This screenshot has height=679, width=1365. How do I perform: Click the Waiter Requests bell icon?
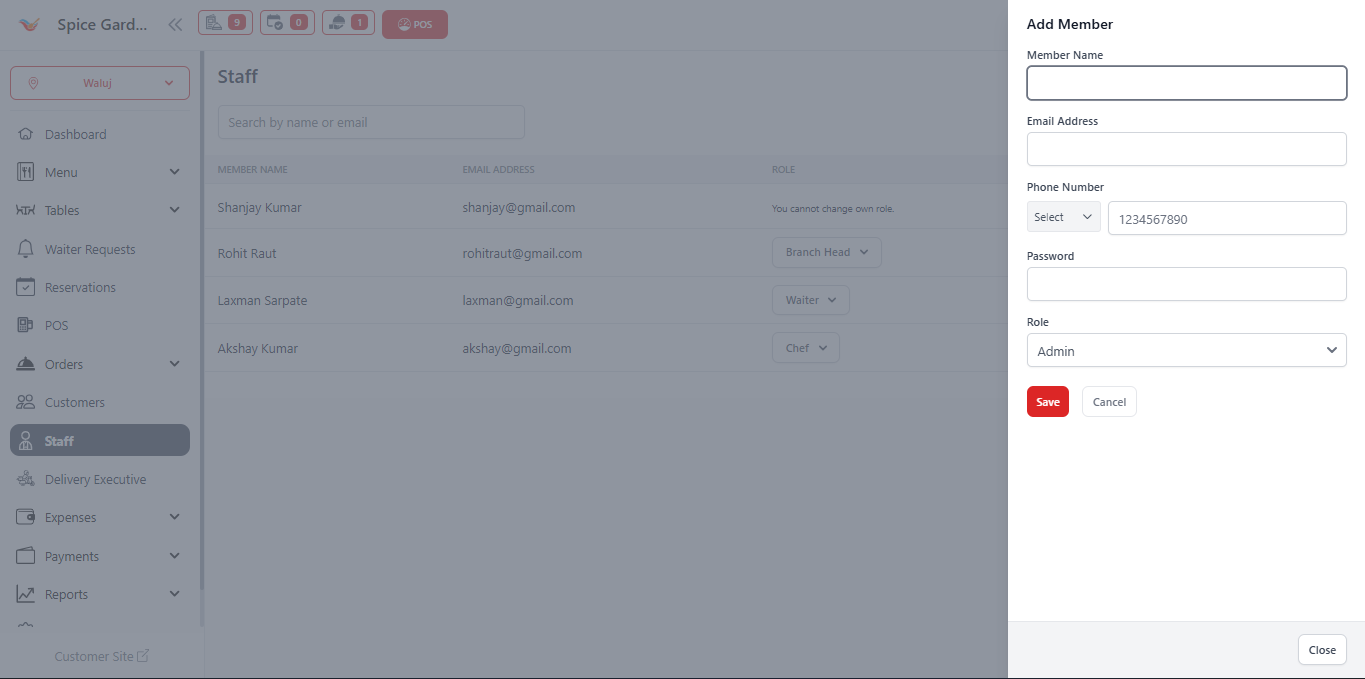26,249
